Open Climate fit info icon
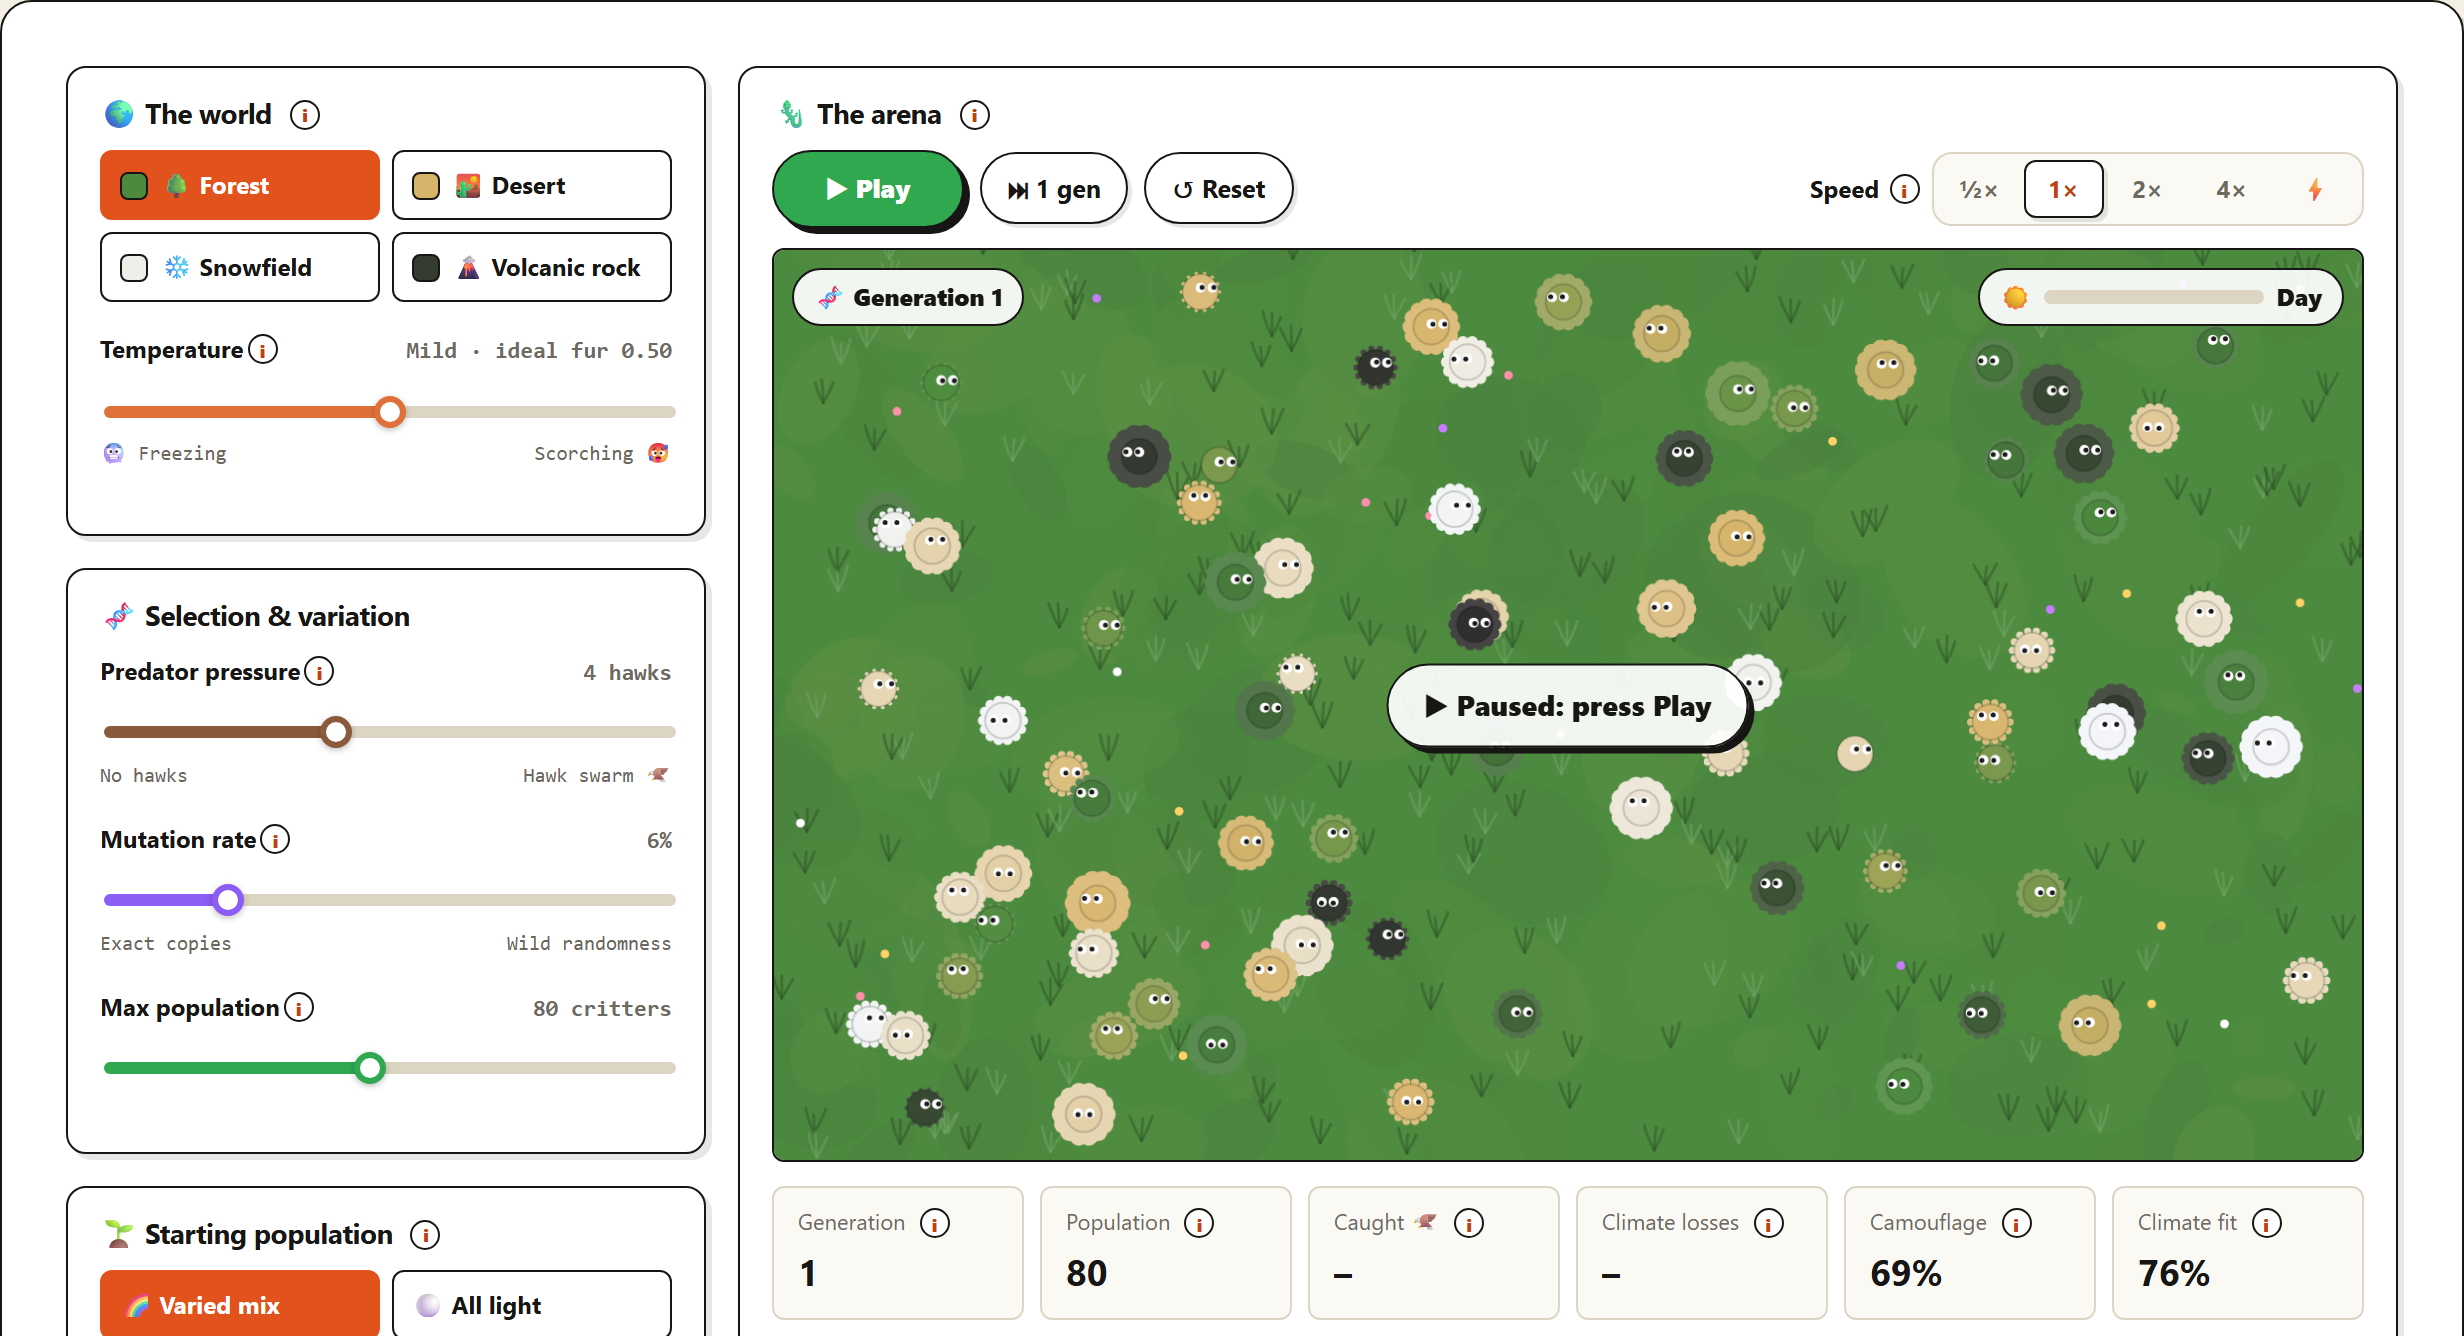The image size is (2464, 1336). (x=2267, y=1223)
